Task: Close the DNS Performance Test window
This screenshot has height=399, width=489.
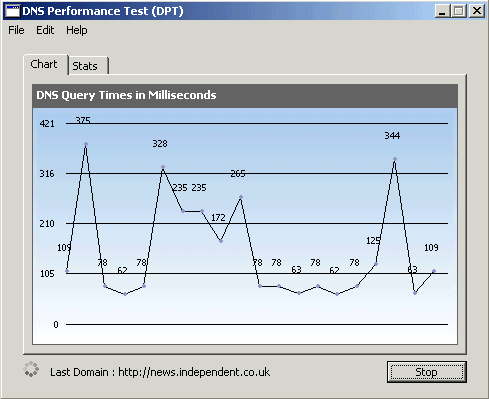Action: click(477, 11)
